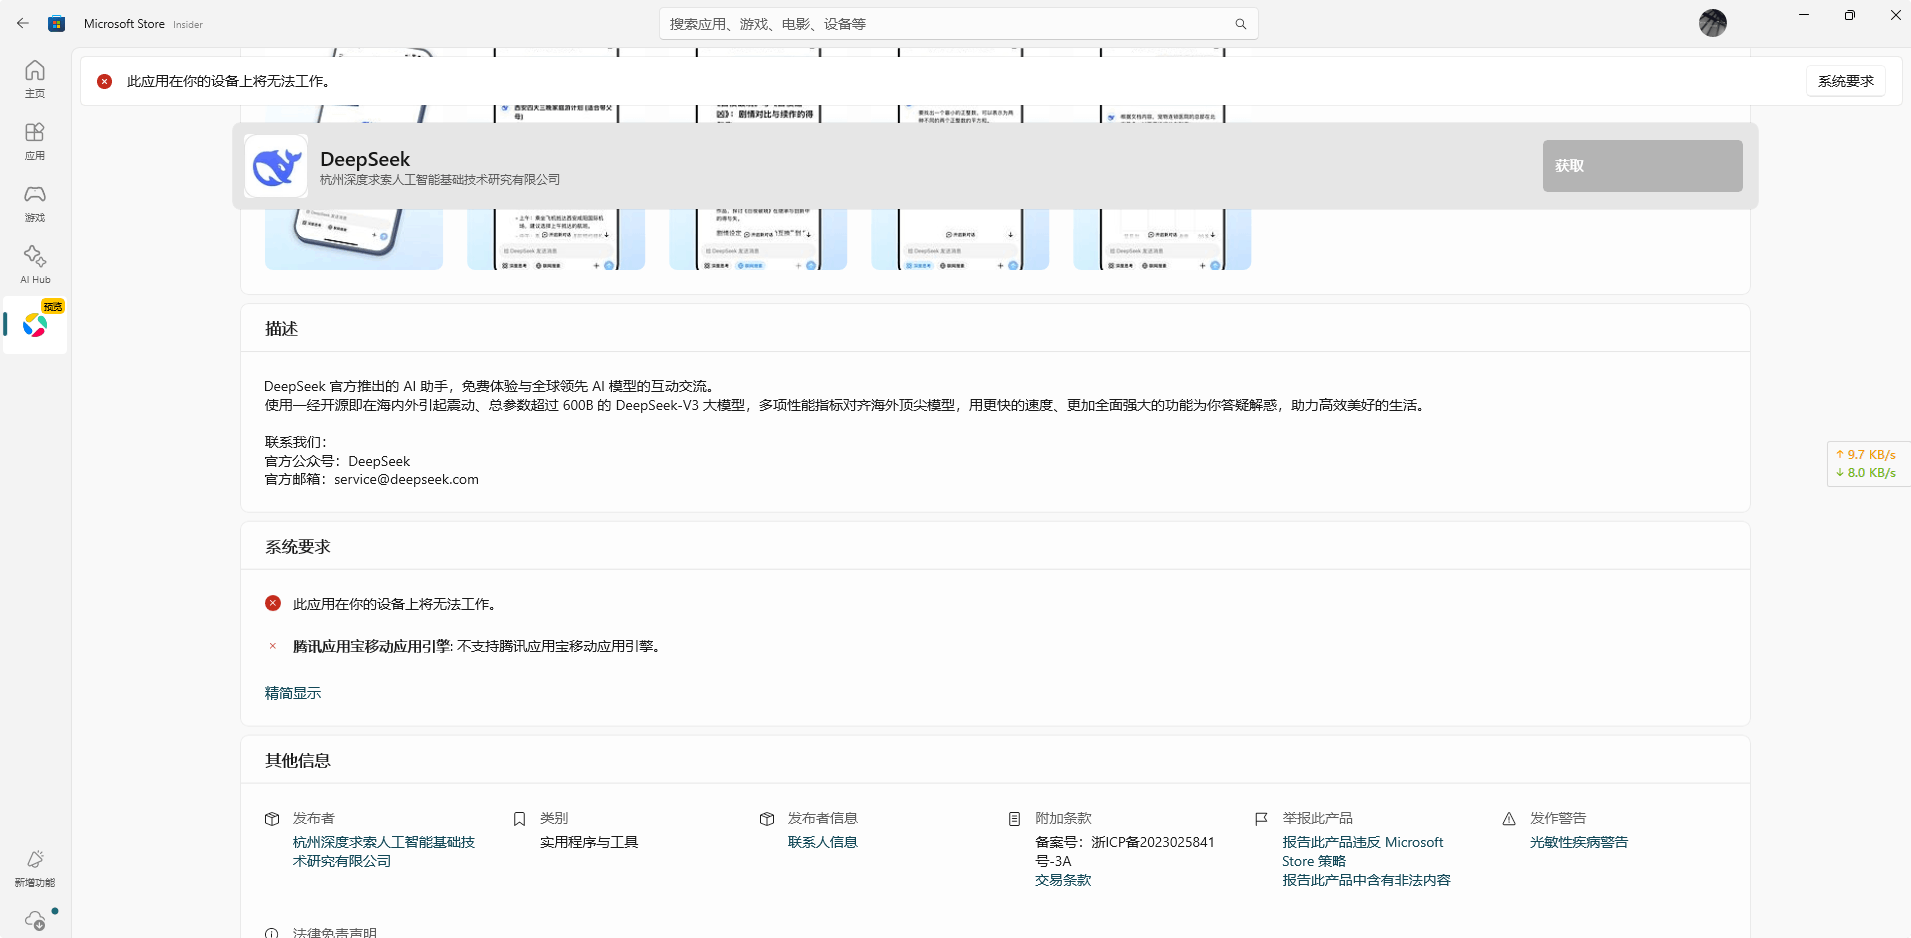
Task: Click the 法律免责声明 label
Action: tap(335, 933)
